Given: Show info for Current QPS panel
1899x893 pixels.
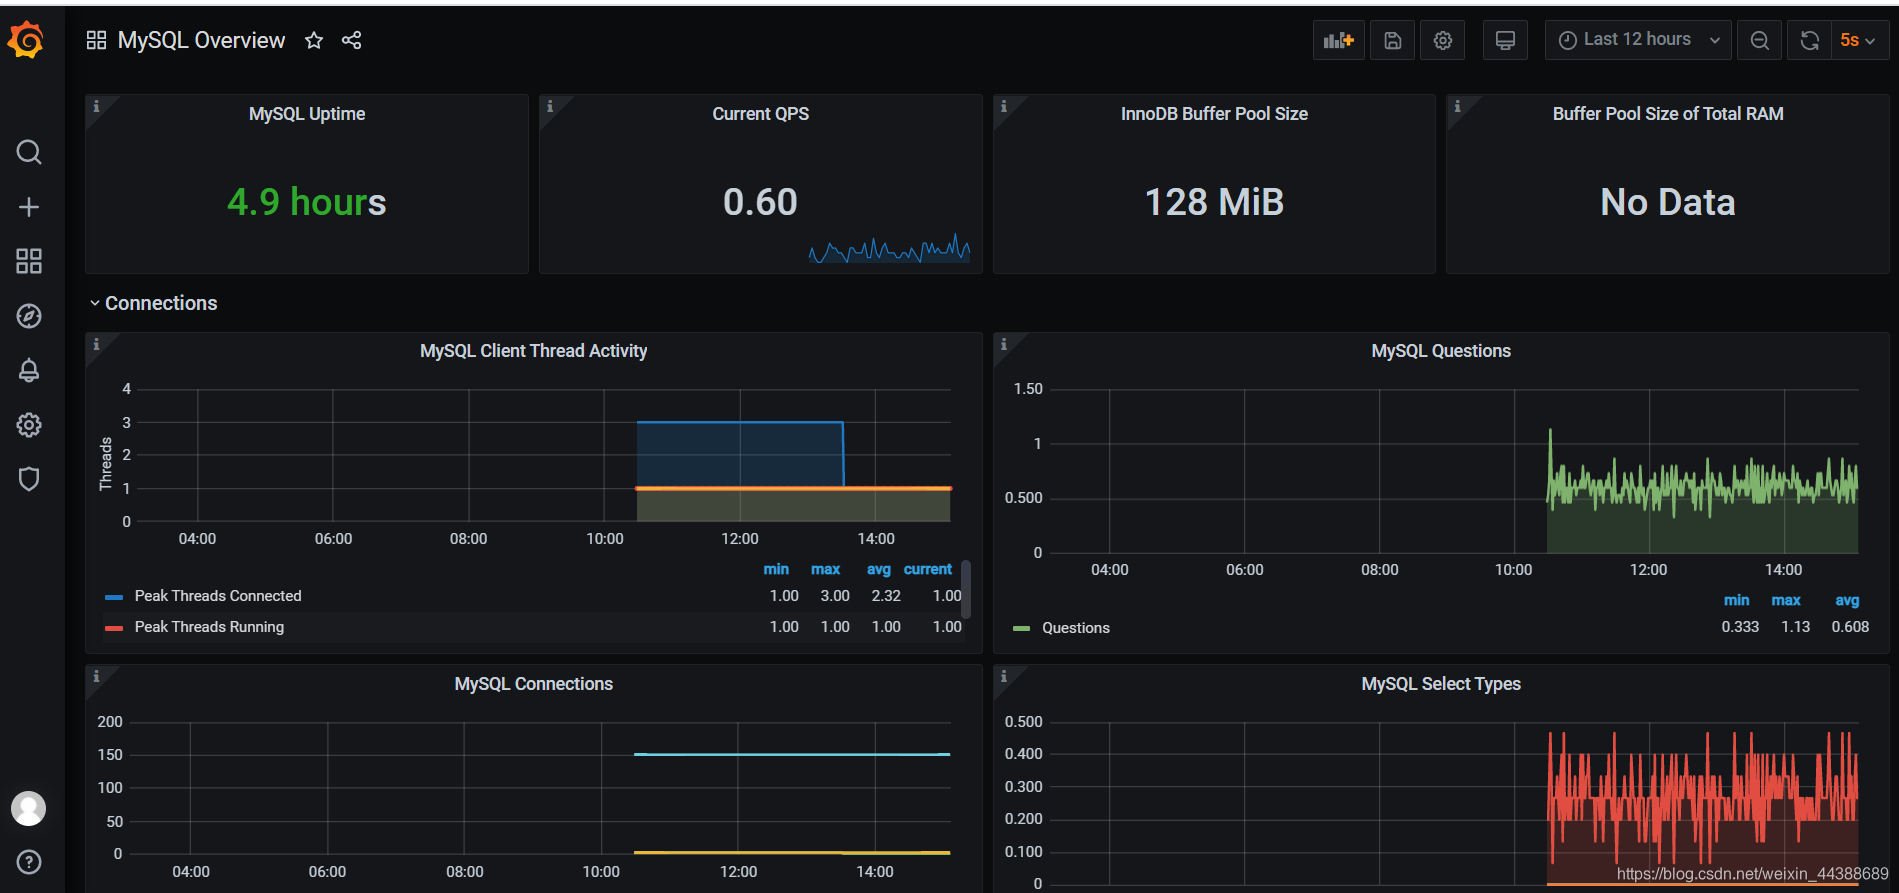Looking at the screenshot, I should (550, 106).
